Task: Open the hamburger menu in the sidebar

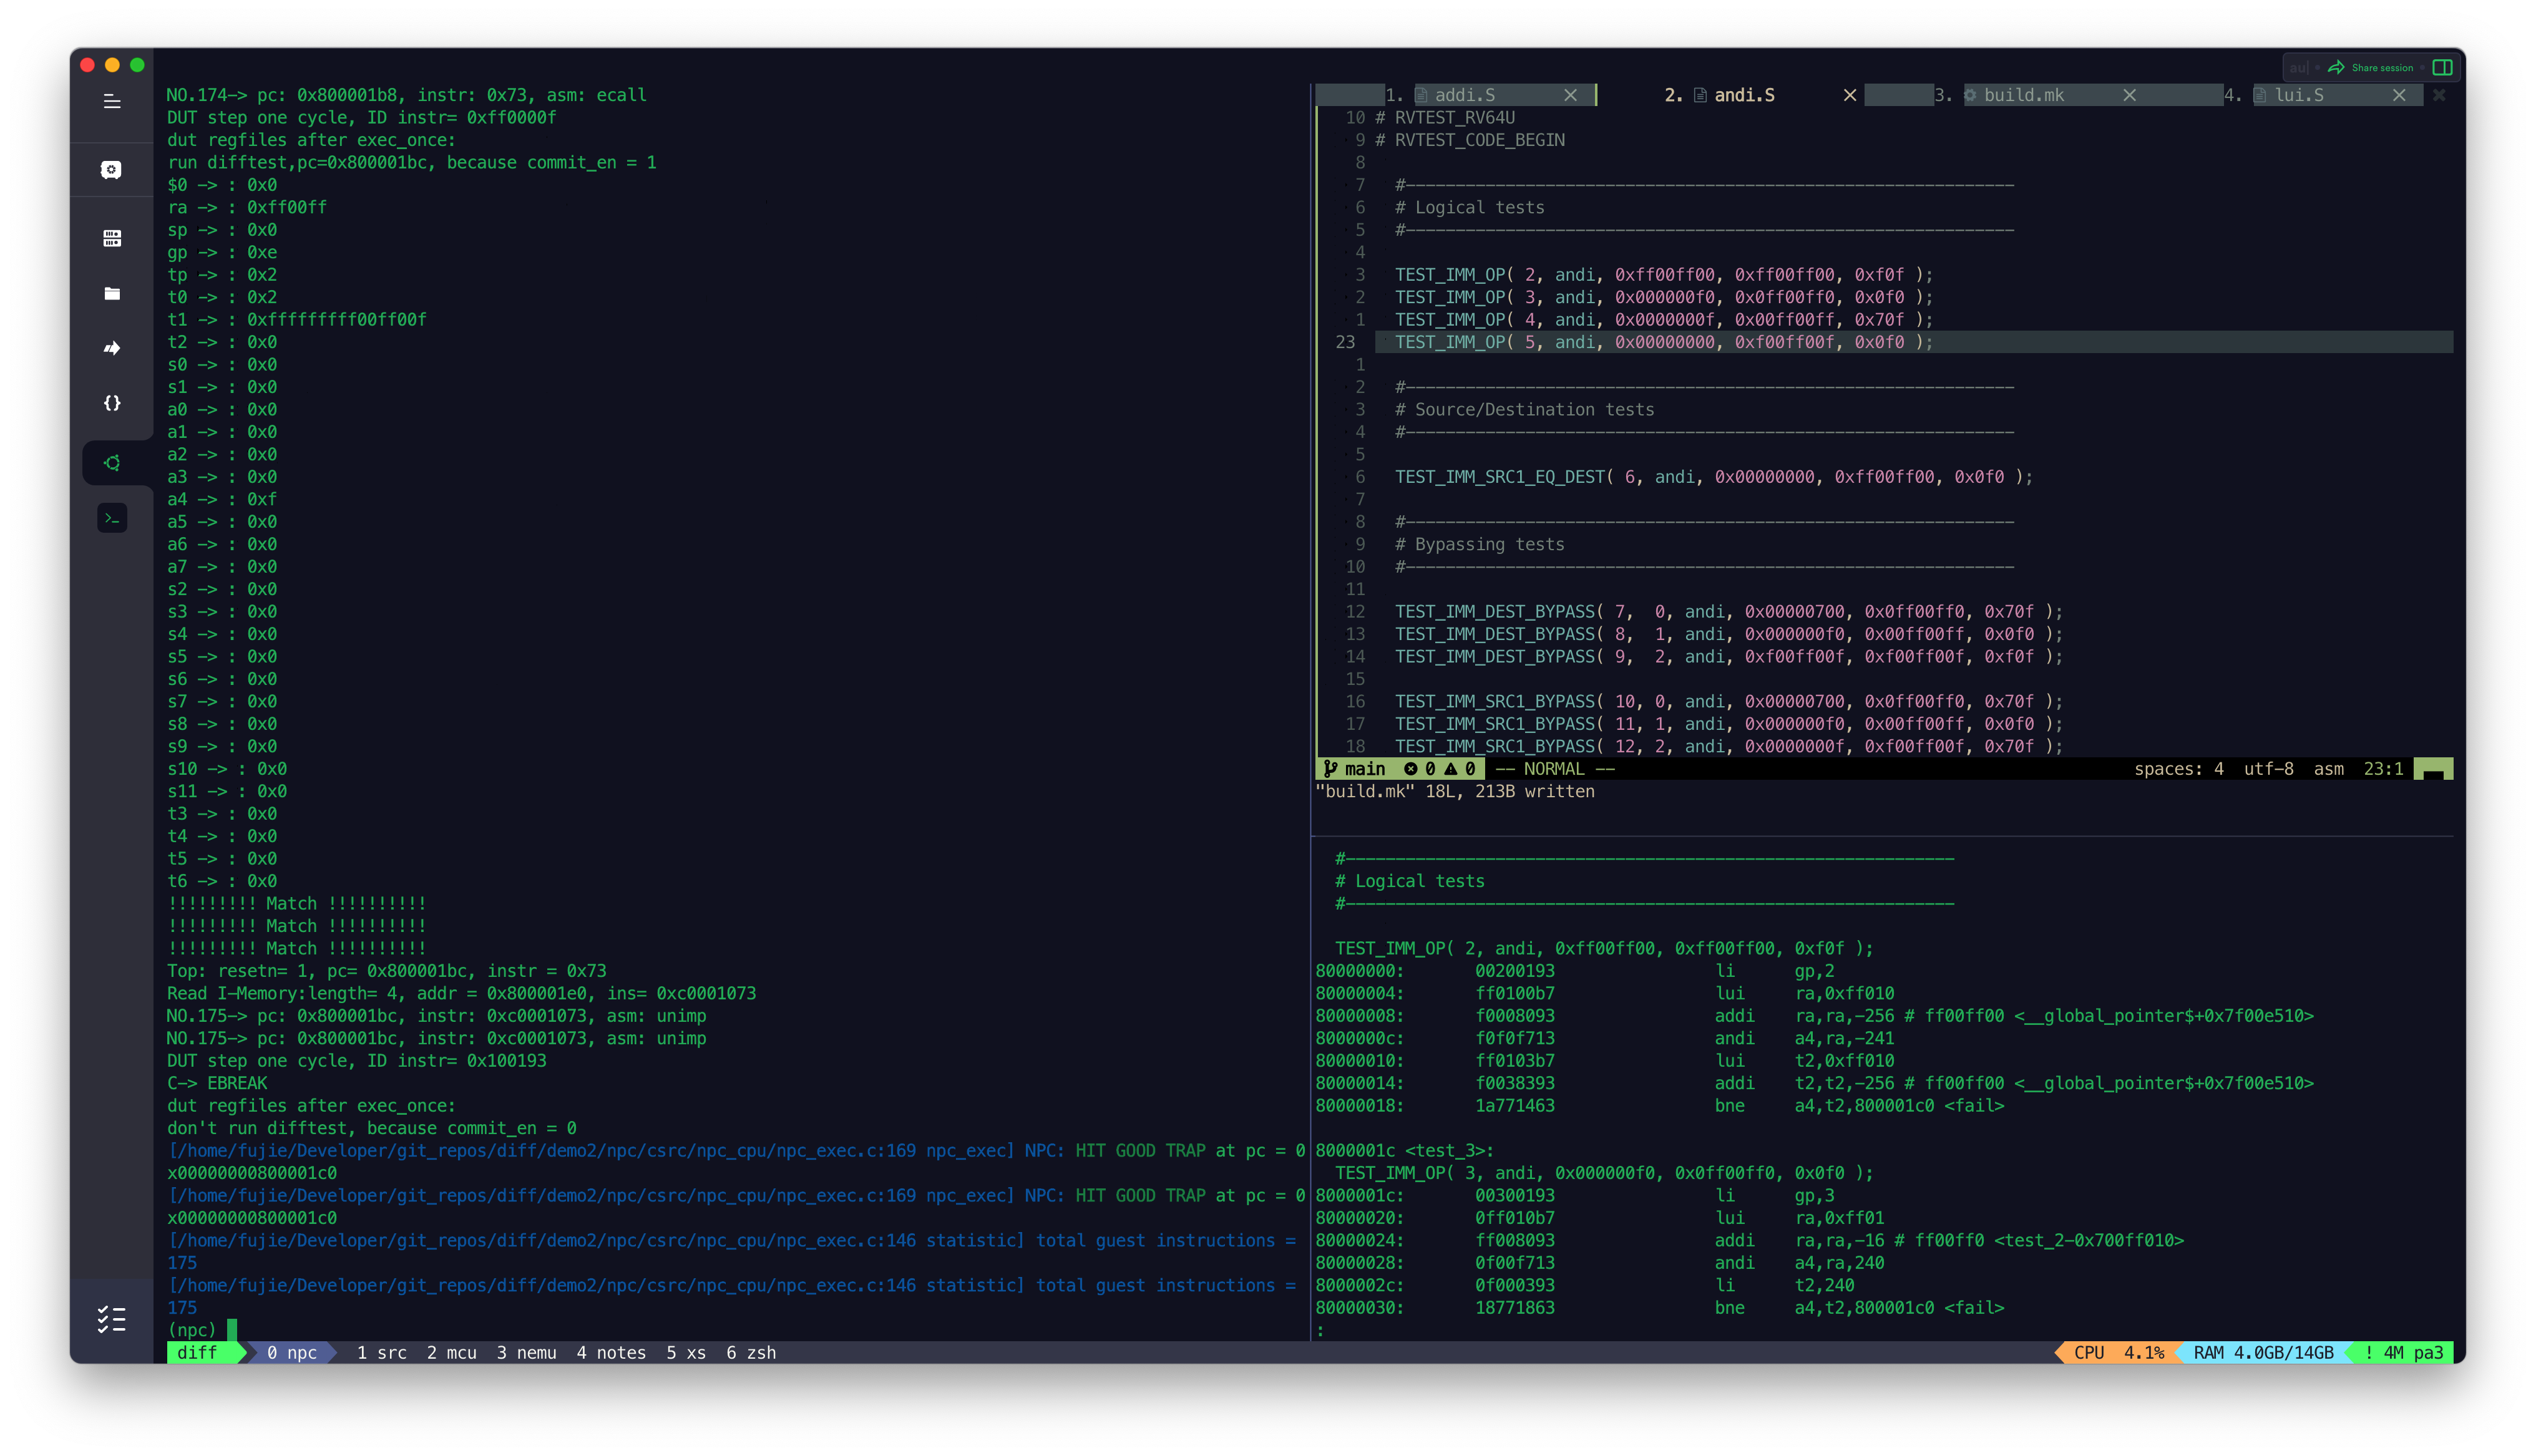Action: (112, 102)
